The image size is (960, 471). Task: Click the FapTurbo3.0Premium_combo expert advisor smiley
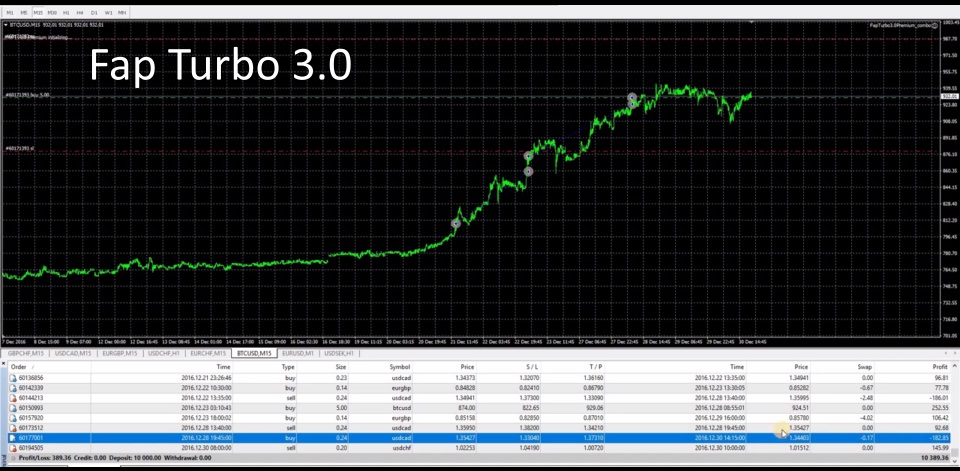click(x=934, y=25)
